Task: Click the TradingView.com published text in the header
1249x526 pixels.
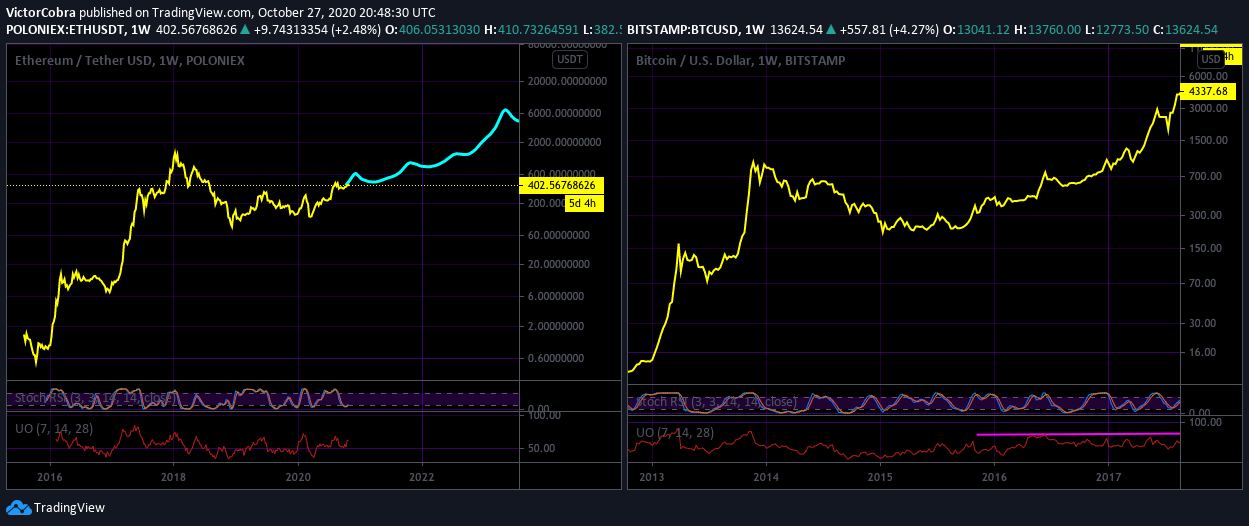Action: pyautogui.click(x=167, y=13)
